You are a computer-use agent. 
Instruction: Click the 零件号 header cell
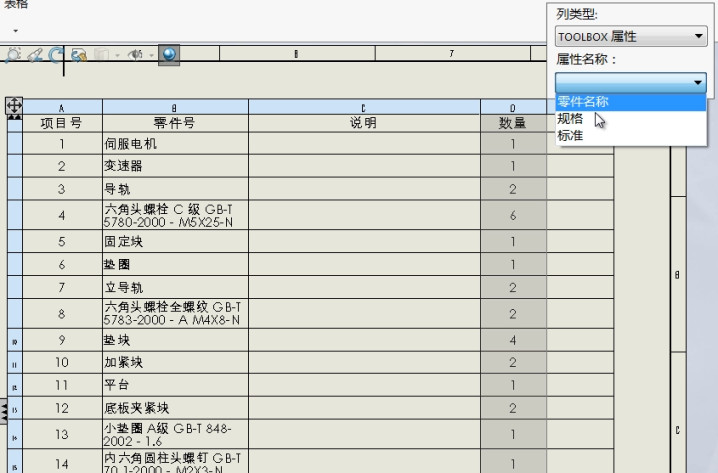coord(175,123)
